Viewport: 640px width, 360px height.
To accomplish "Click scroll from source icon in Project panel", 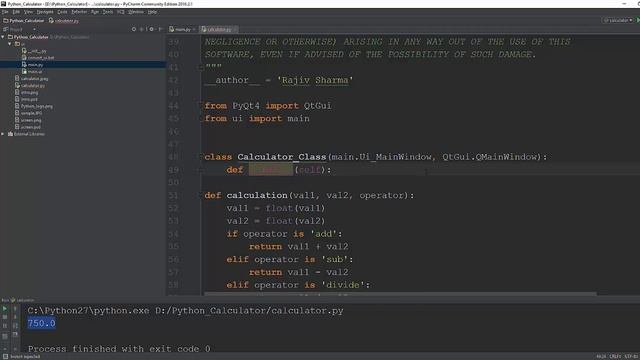I will click(x=134, y=29).
